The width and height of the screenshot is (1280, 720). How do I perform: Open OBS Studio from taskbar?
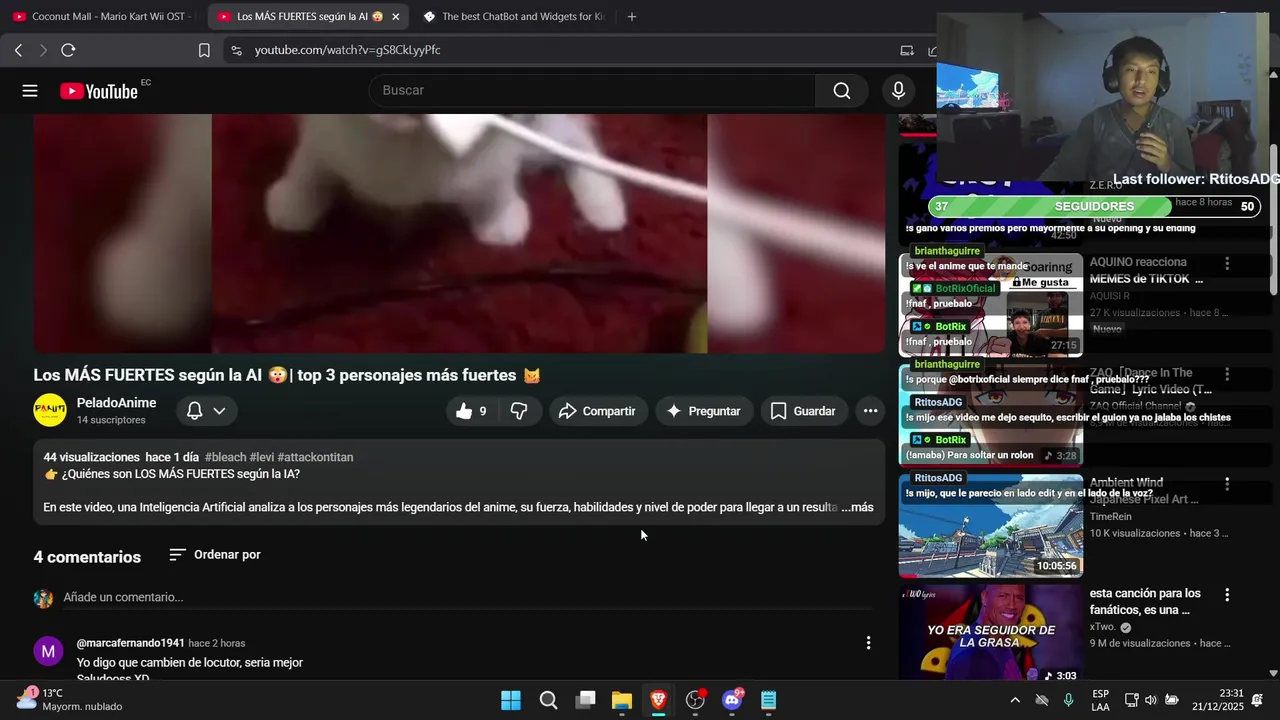(x=695, y=700)
